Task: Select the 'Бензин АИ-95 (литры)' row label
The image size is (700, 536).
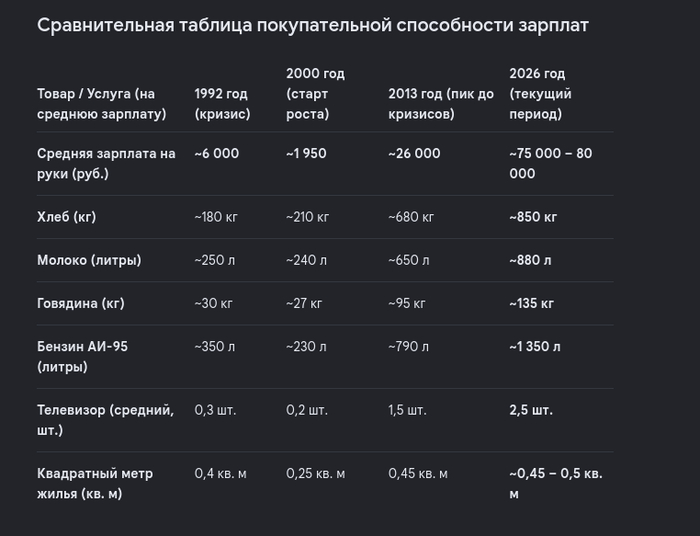Action: [83, 357]
